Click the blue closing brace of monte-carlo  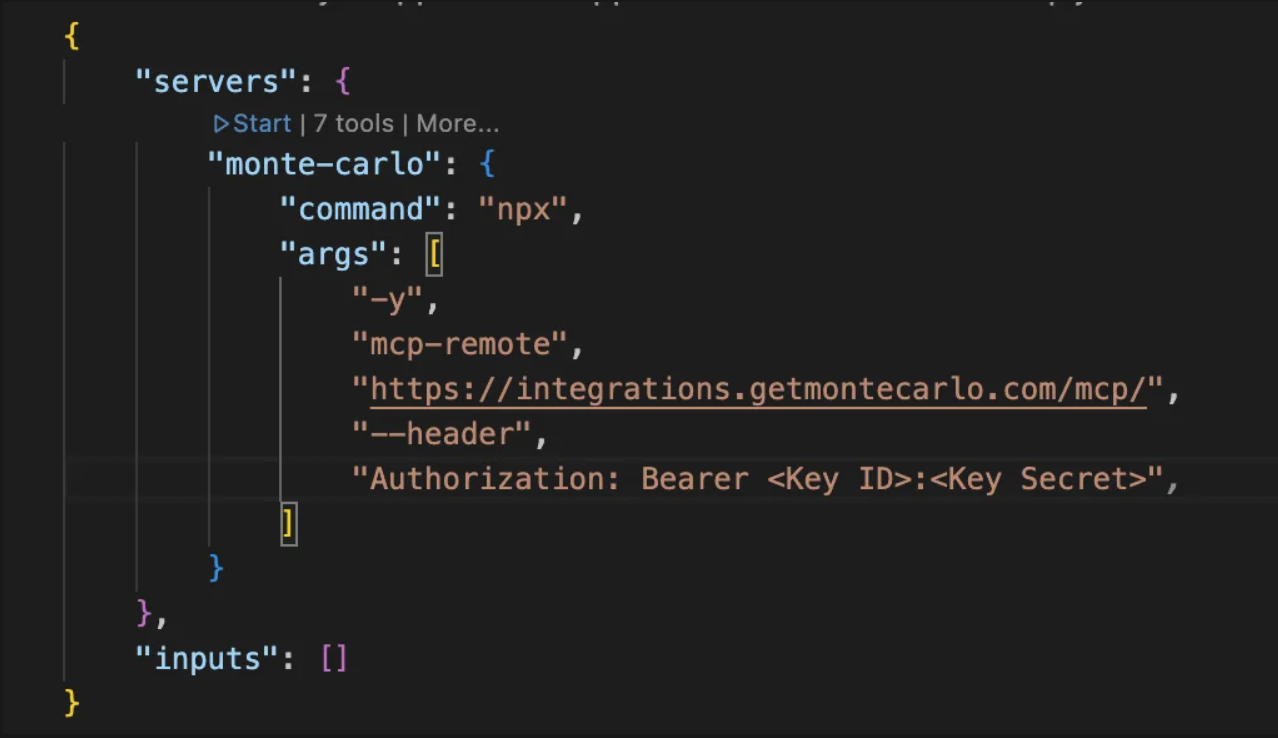216,568
